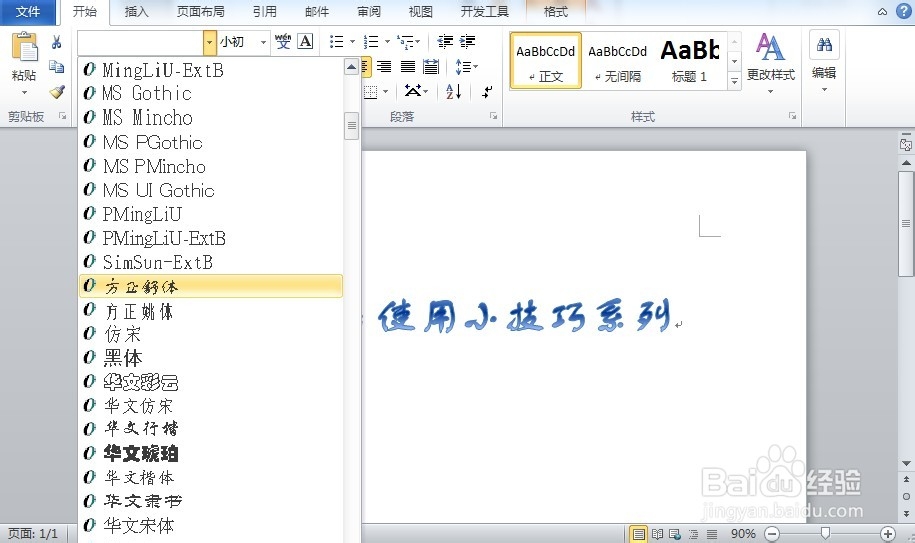
Task: Click the 90% zoom level text
Action: (x=743, y=534)
